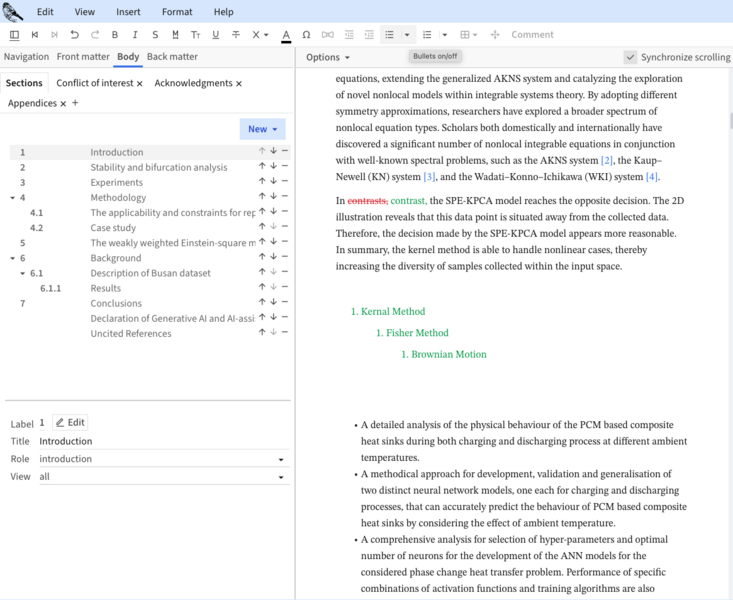Undo the last edit
The width and height of the screenshot is (733, 600).
coord(74,35)
